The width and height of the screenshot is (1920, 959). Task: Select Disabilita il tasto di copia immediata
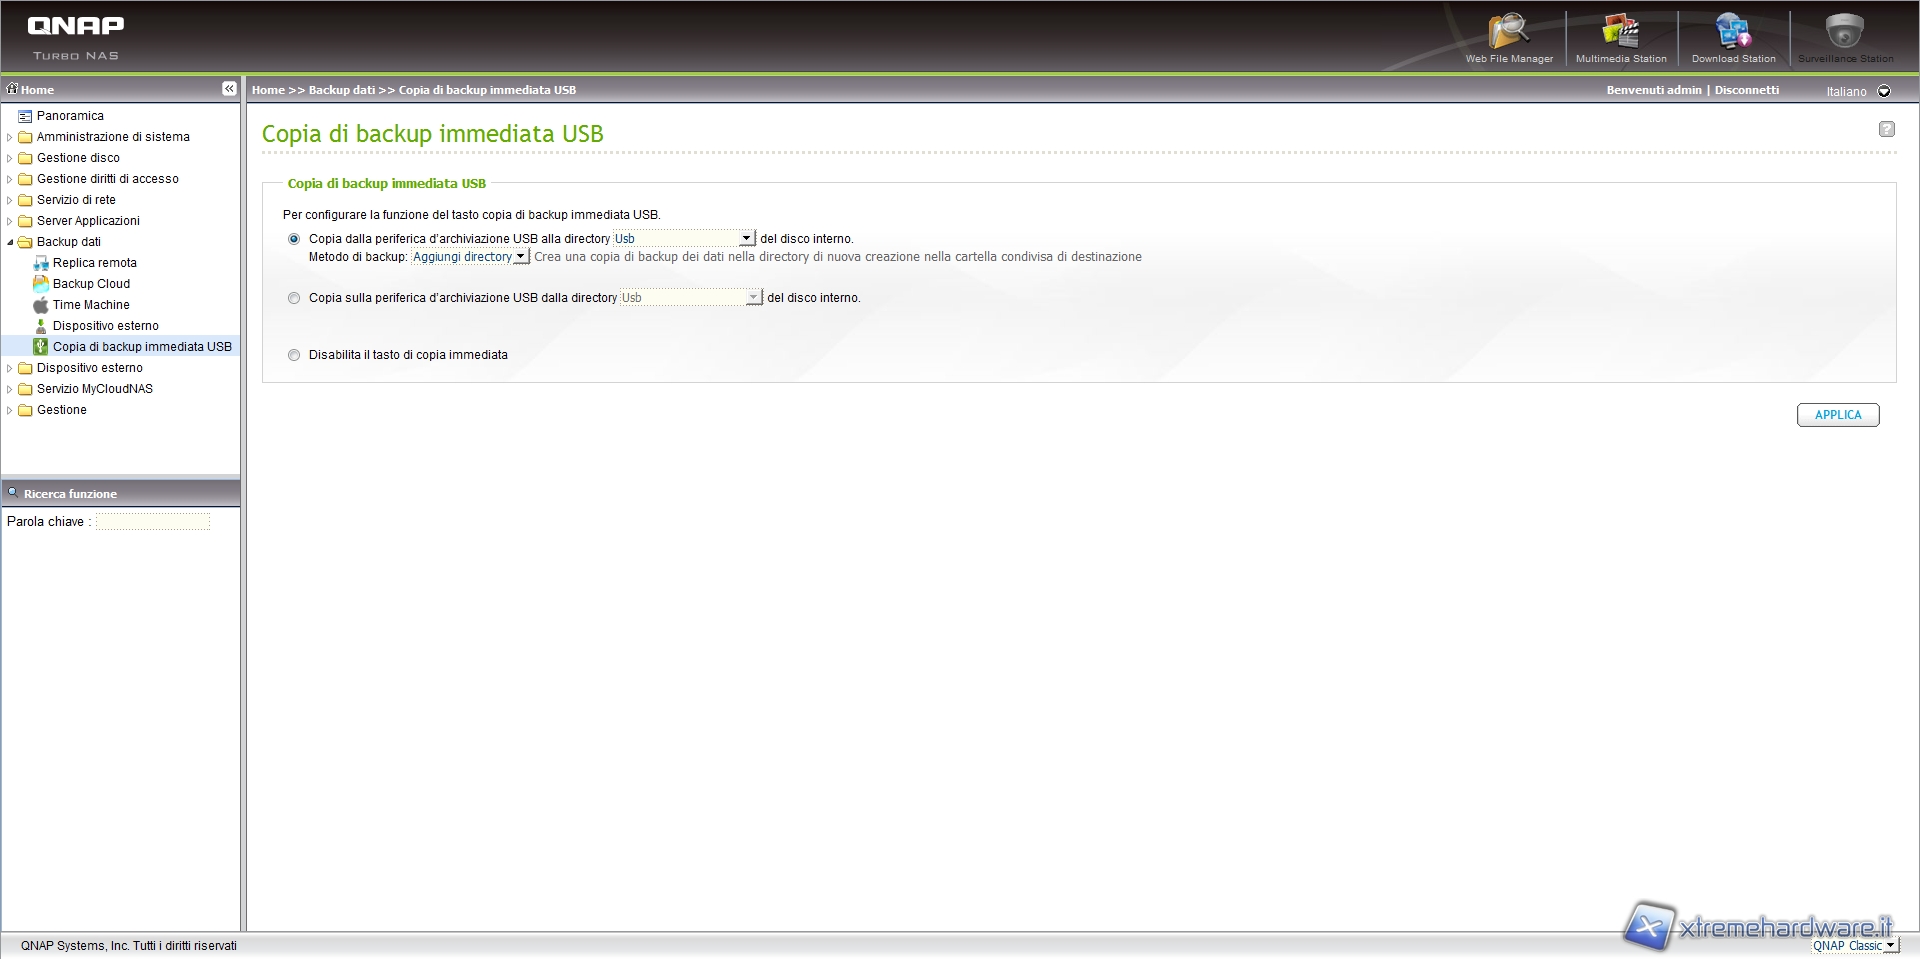pos(294,355)
